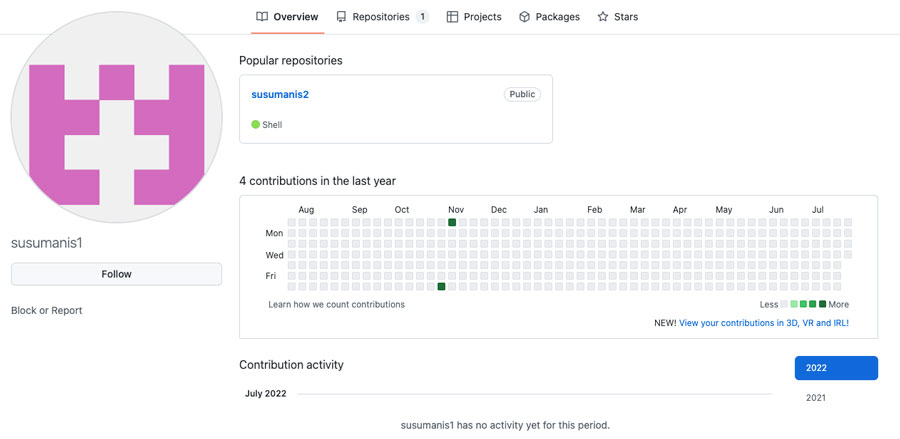
Task: Click the dark green November Sunday contribution cell
Action: pos(452,222)
